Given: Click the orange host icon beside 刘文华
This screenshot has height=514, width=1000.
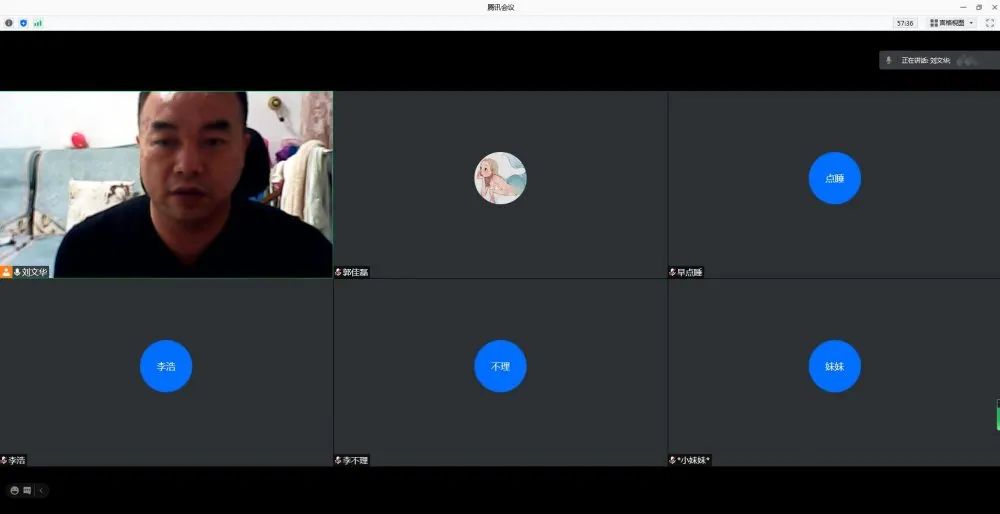Looking at the screenshot, I should pos(6,272).
